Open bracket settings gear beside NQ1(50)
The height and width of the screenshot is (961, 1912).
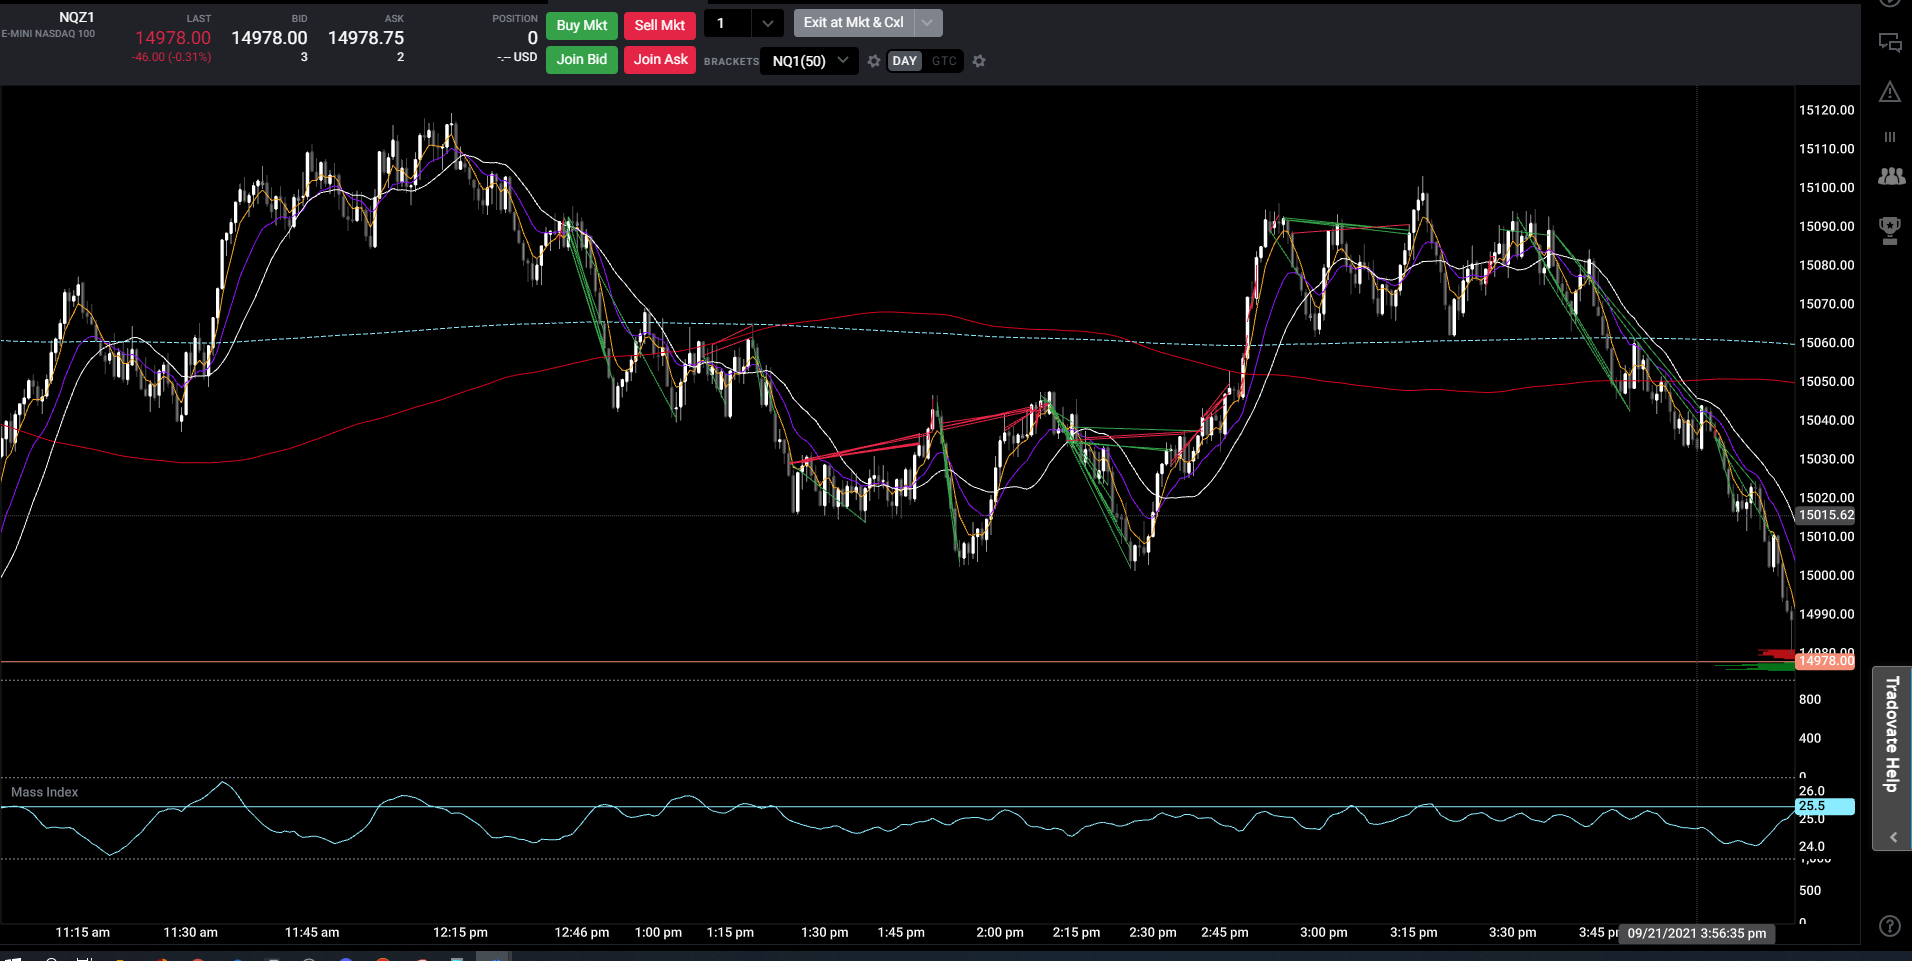pos(874,61)
